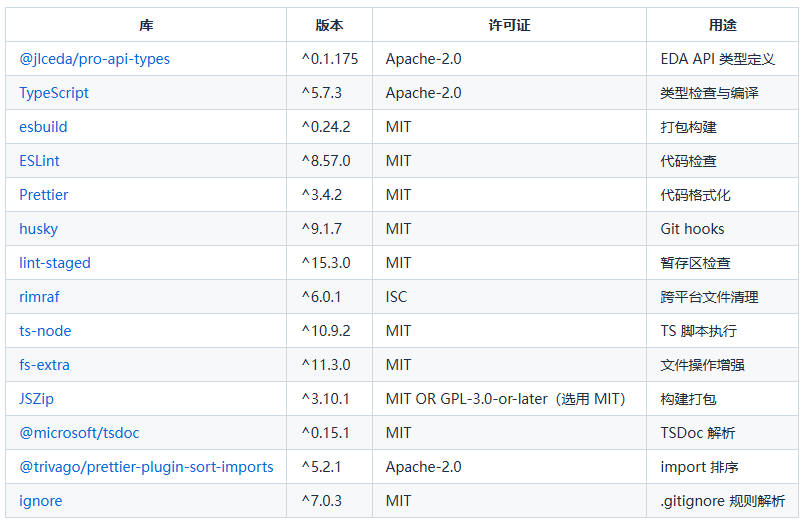Select version ^7.0.3 cell
Image resolution: width=803 pixels, height=520 pixels.
(x=329, y=501)
